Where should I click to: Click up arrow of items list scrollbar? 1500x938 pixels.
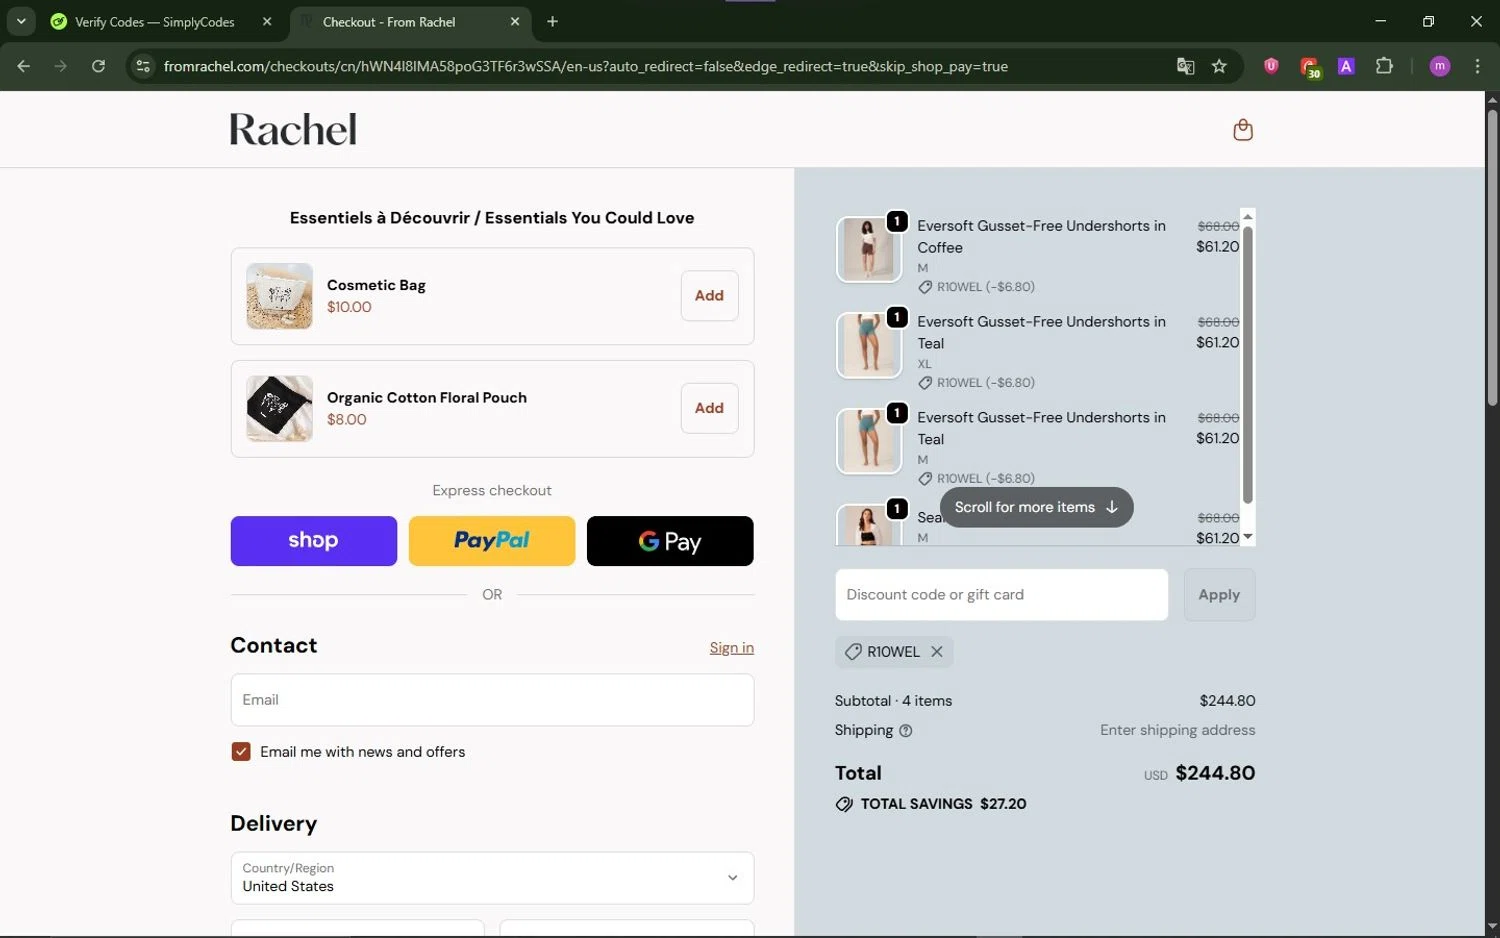pos(1247,216)
